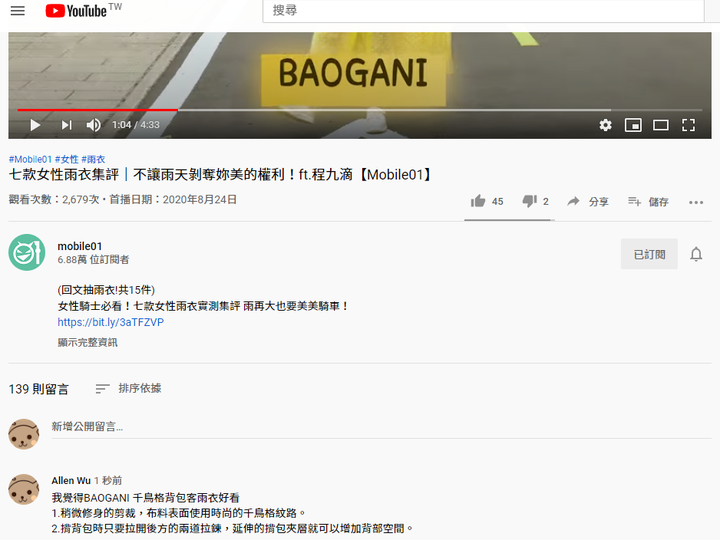Open comment sort 排序依據 dropdown
Screen dimensions: 720x540
[x=128, y=388]
